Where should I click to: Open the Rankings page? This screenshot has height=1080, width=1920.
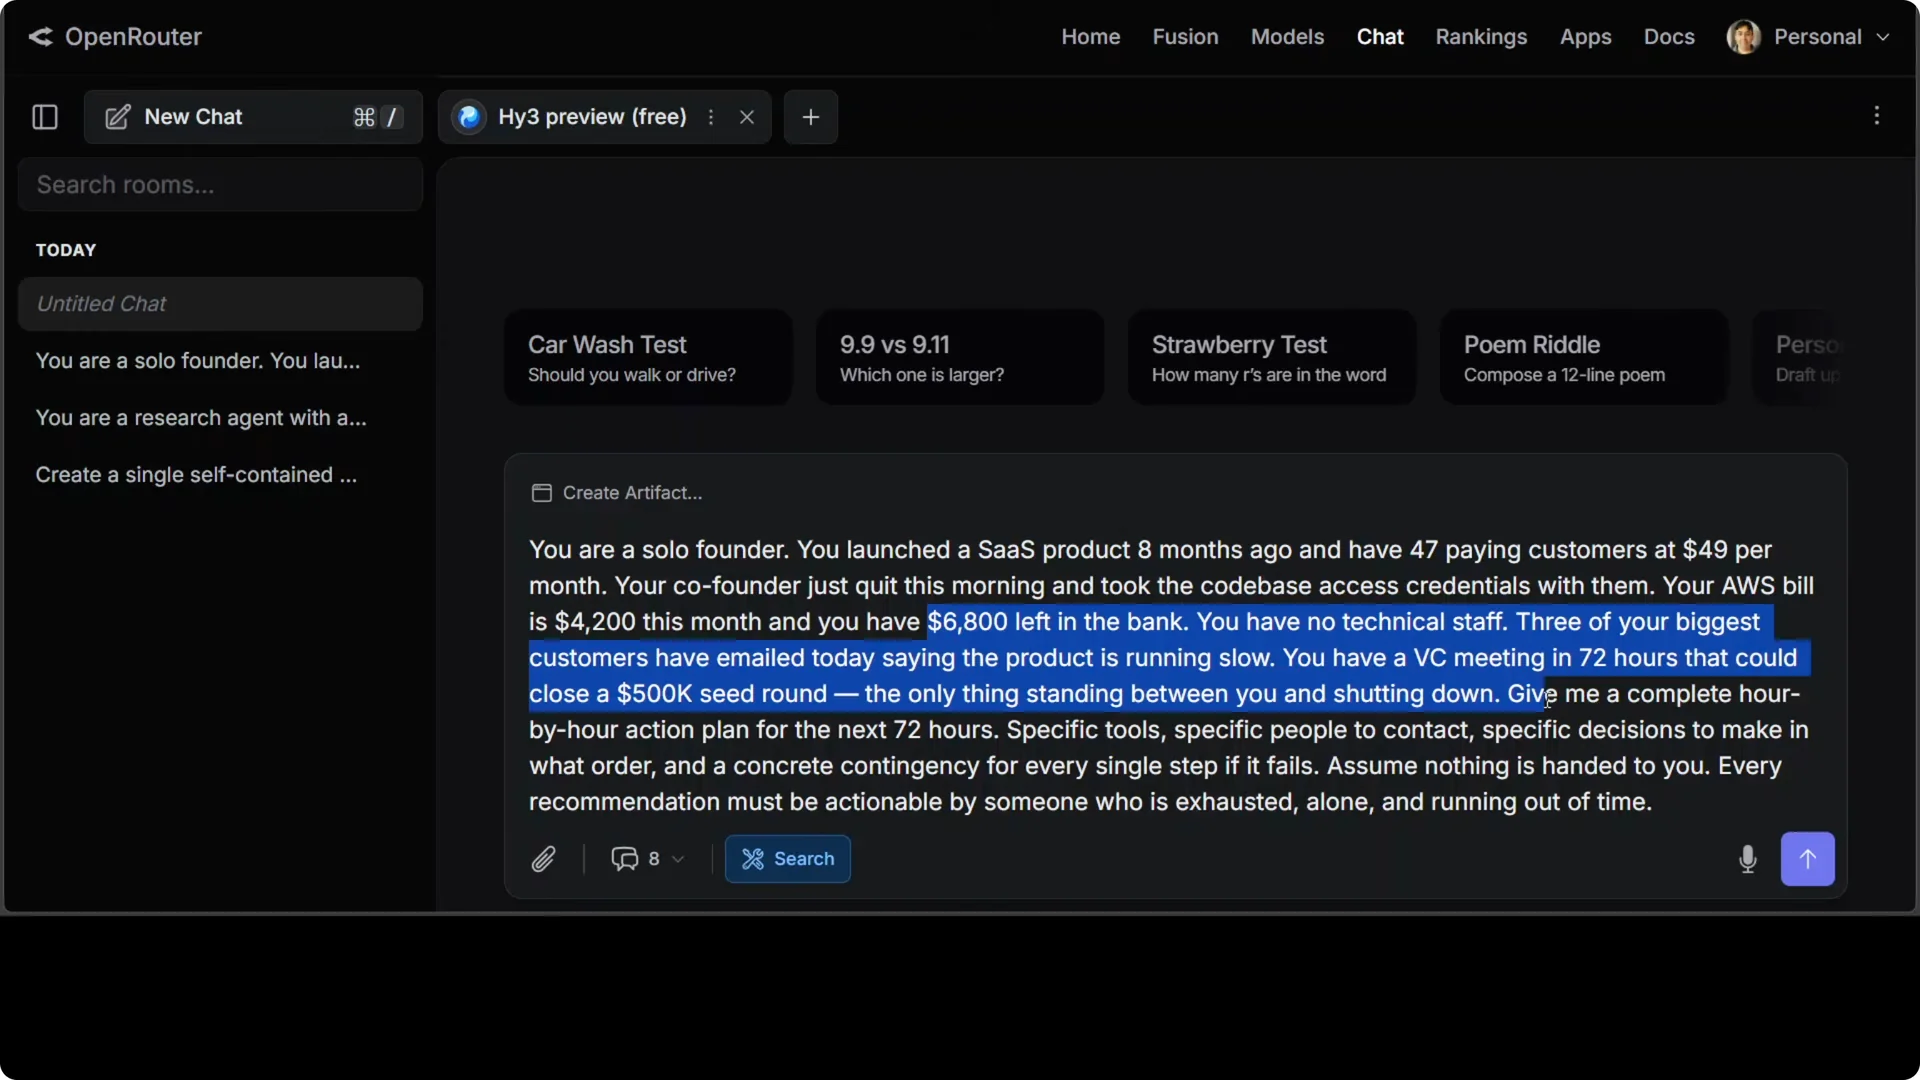coord(1481,37)
